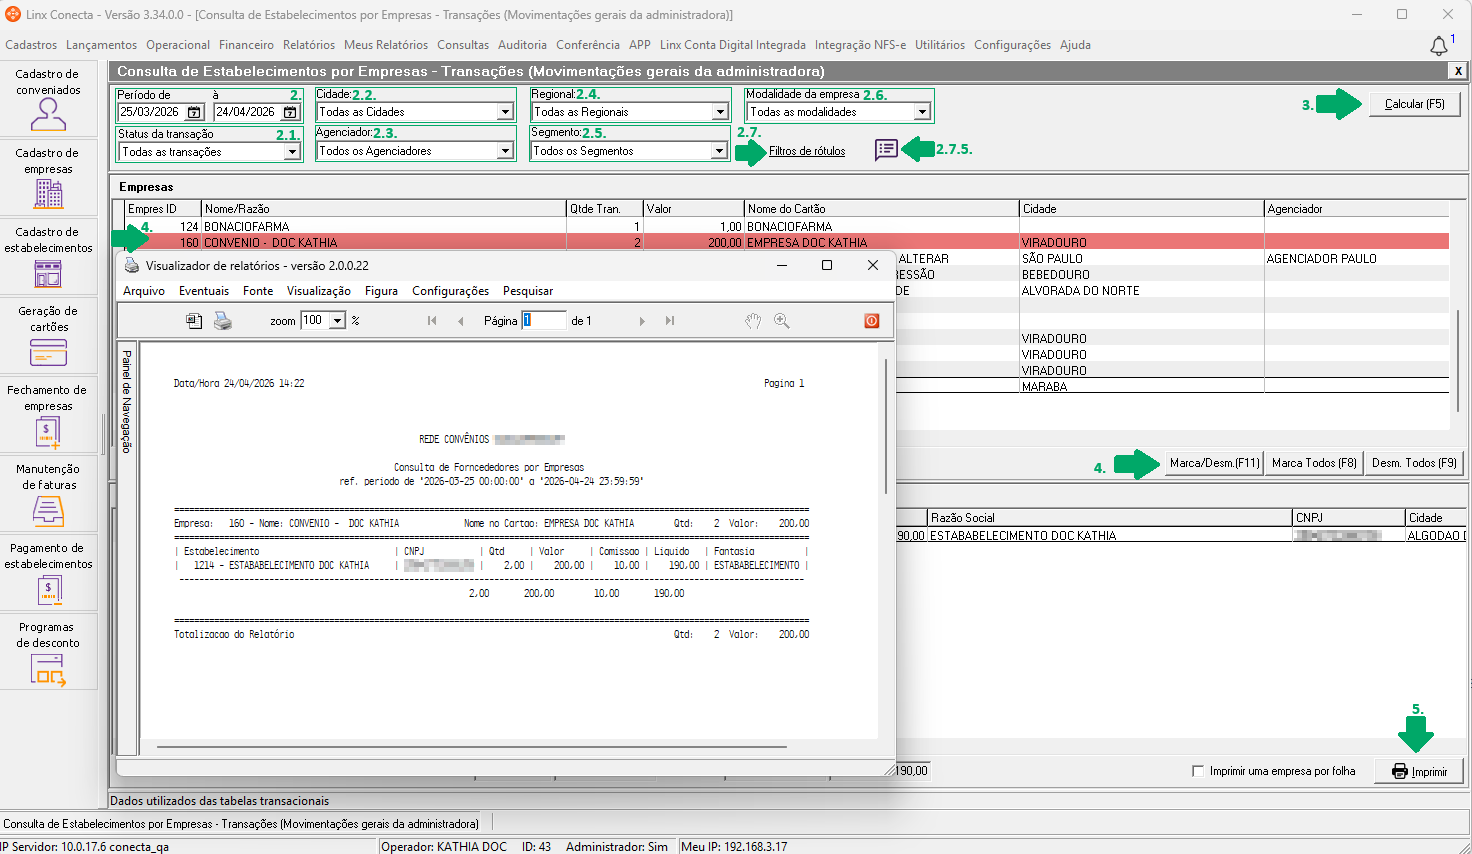Open the Relatórios menu
Screen dimensions: 1472x854
308,45
